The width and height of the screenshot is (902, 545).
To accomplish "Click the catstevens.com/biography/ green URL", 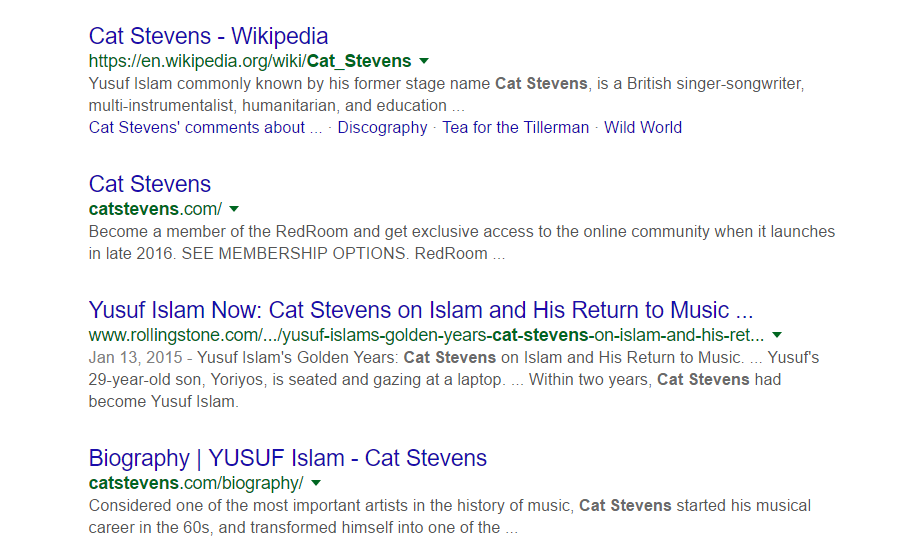I will (x=196, y=483).
